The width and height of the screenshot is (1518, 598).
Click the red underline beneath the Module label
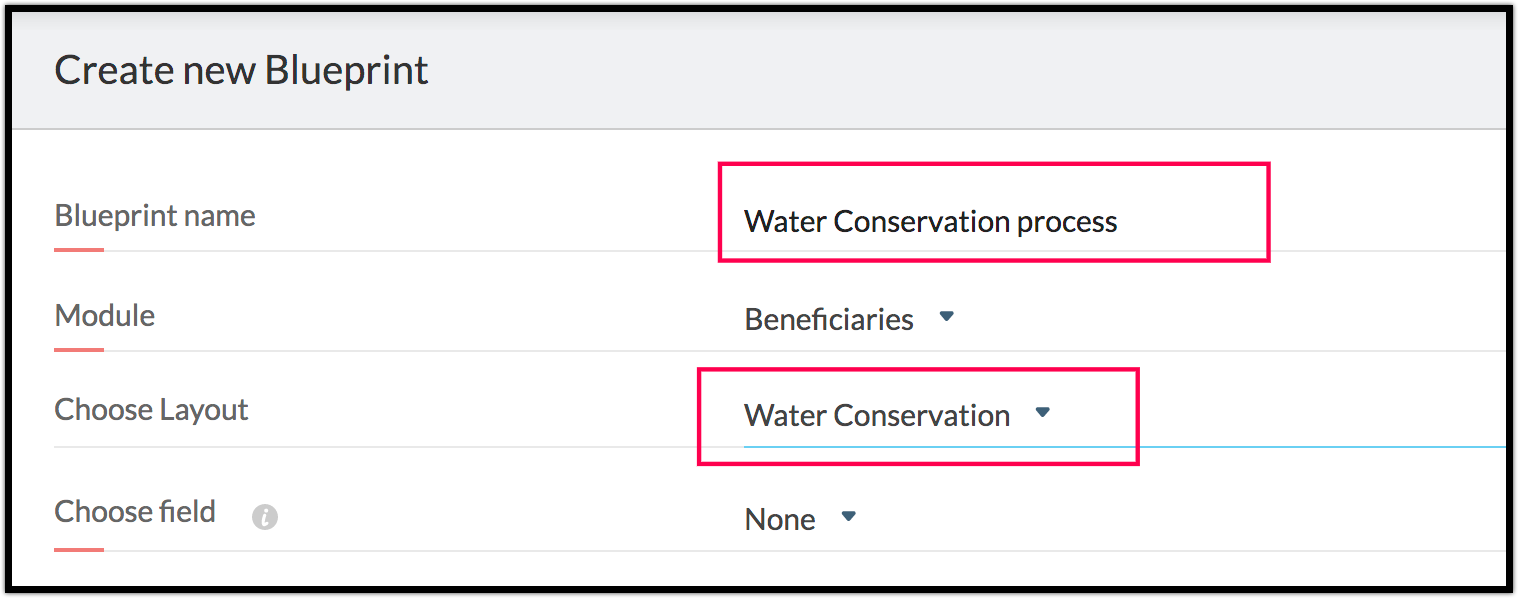(79, 349)
